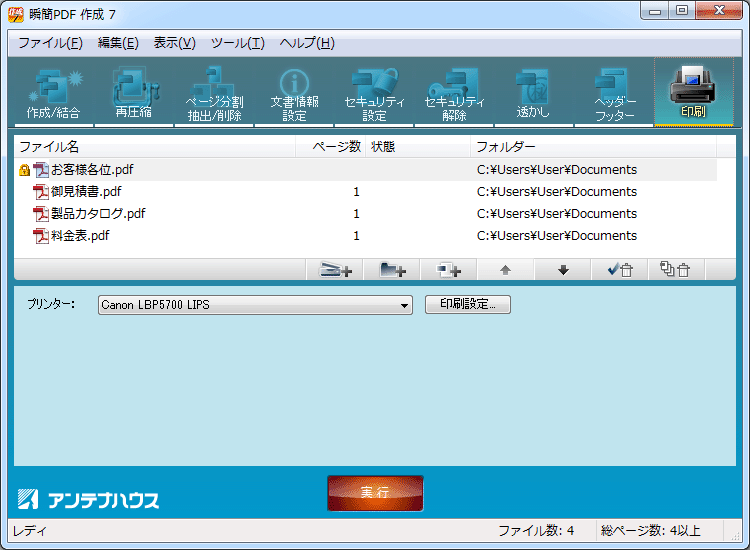Image resolution: width=750 pixels, height=550 pixels.
Task: Open the ファイル(F) menu
Action: tap(50, 43)
